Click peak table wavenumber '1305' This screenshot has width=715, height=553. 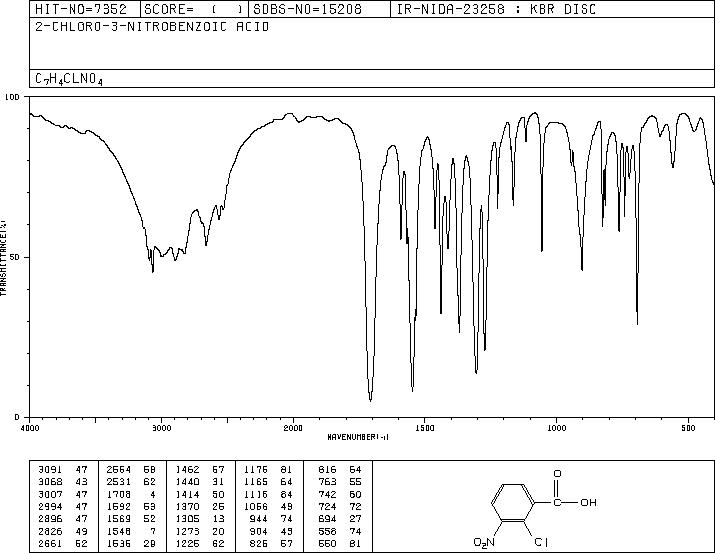coord(187,519)
